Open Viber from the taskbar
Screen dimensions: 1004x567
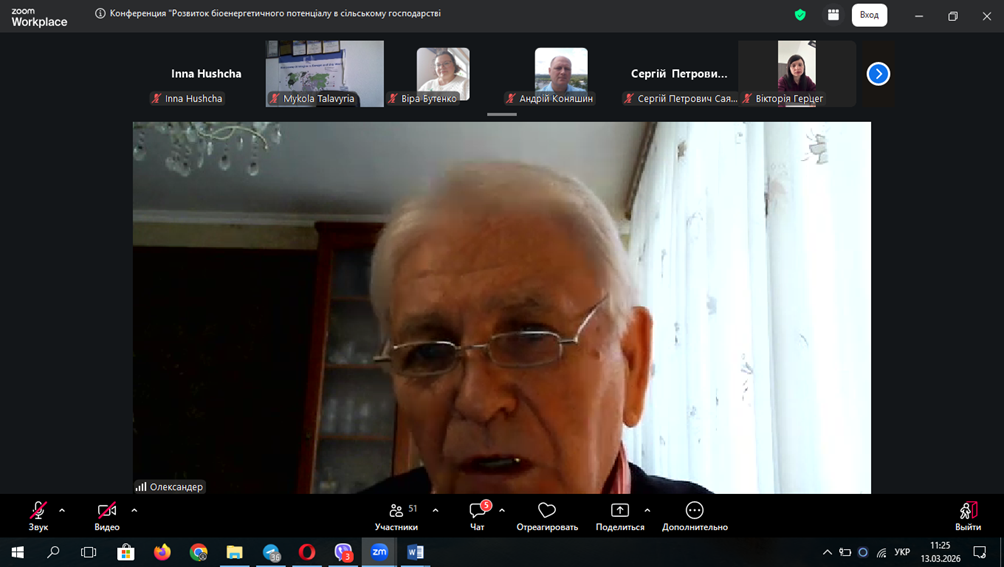point(343,552)
